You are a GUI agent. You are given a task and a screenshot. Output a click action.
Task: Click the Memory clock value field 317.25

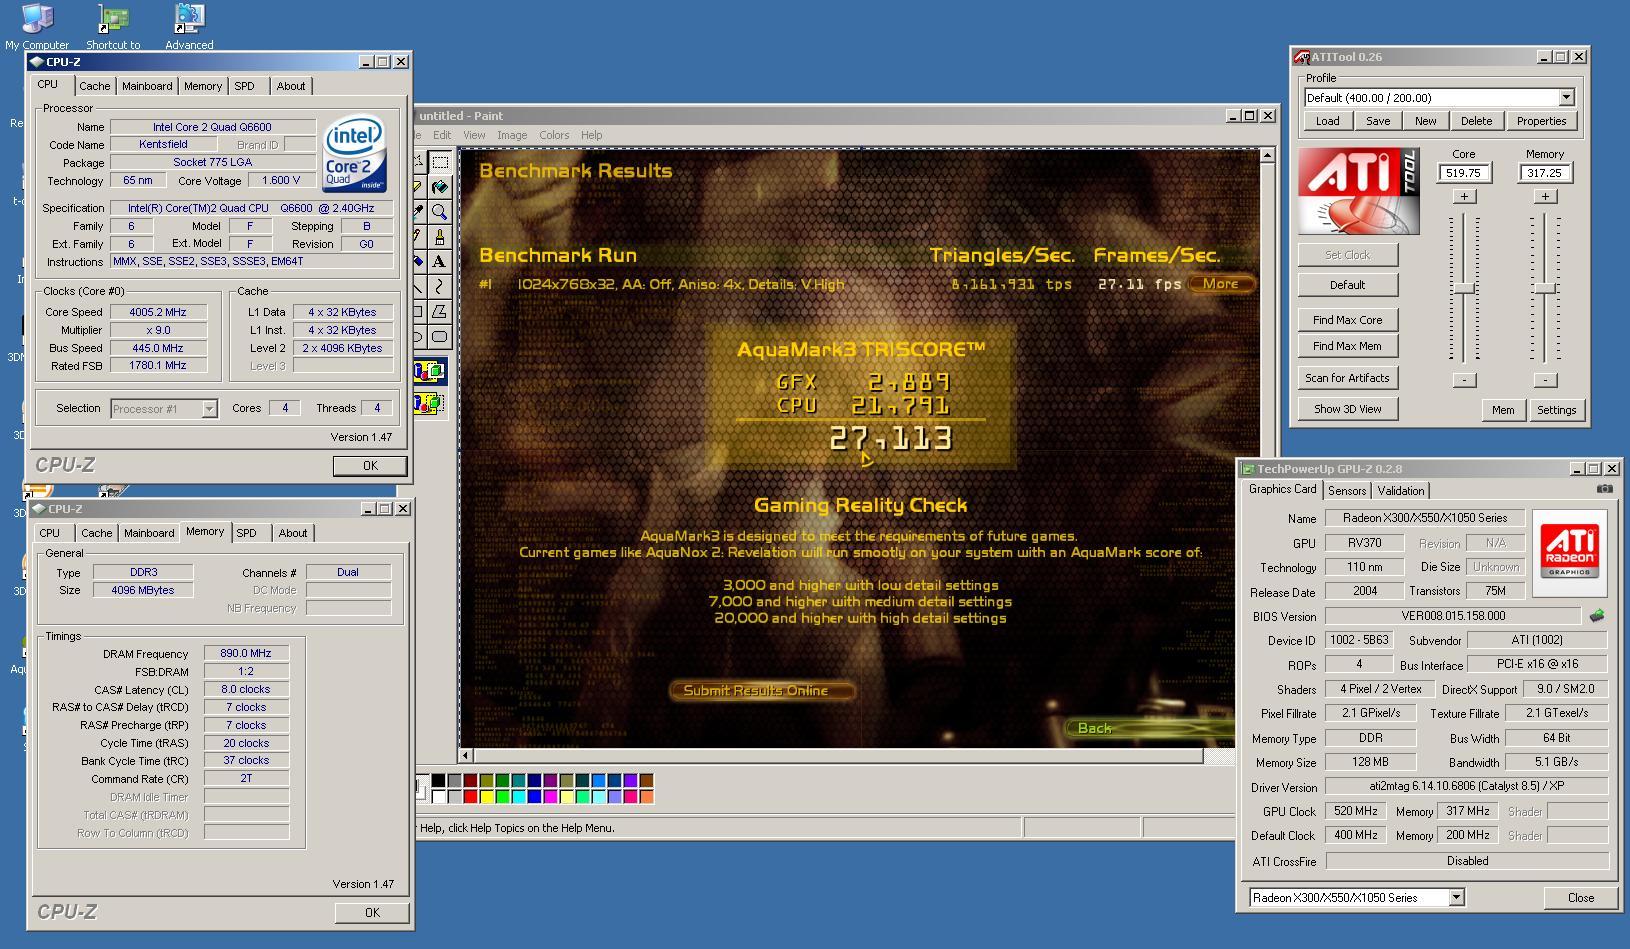click(1545, 173)
